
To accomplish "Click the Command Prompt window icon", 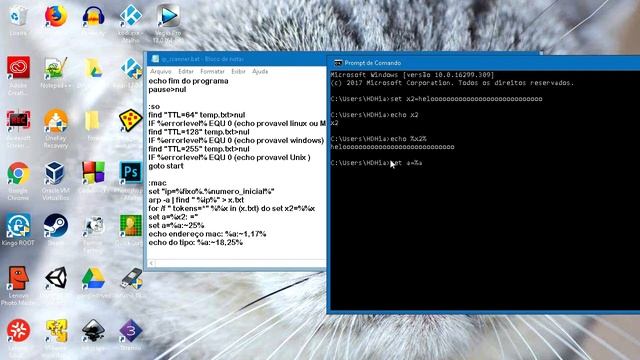I will tap(338, 63).
